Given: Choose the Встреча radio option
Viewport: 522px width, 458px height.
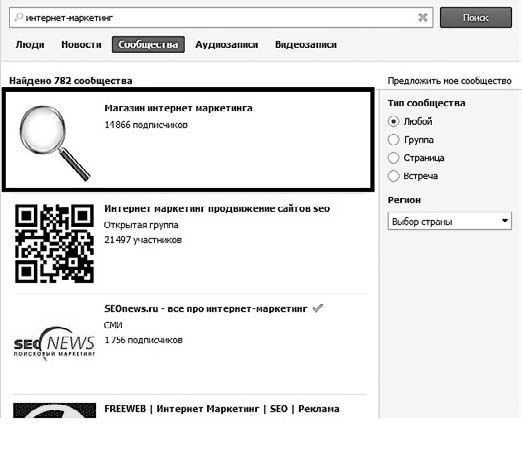Looking at the screenshot, I should click(393, 176).
